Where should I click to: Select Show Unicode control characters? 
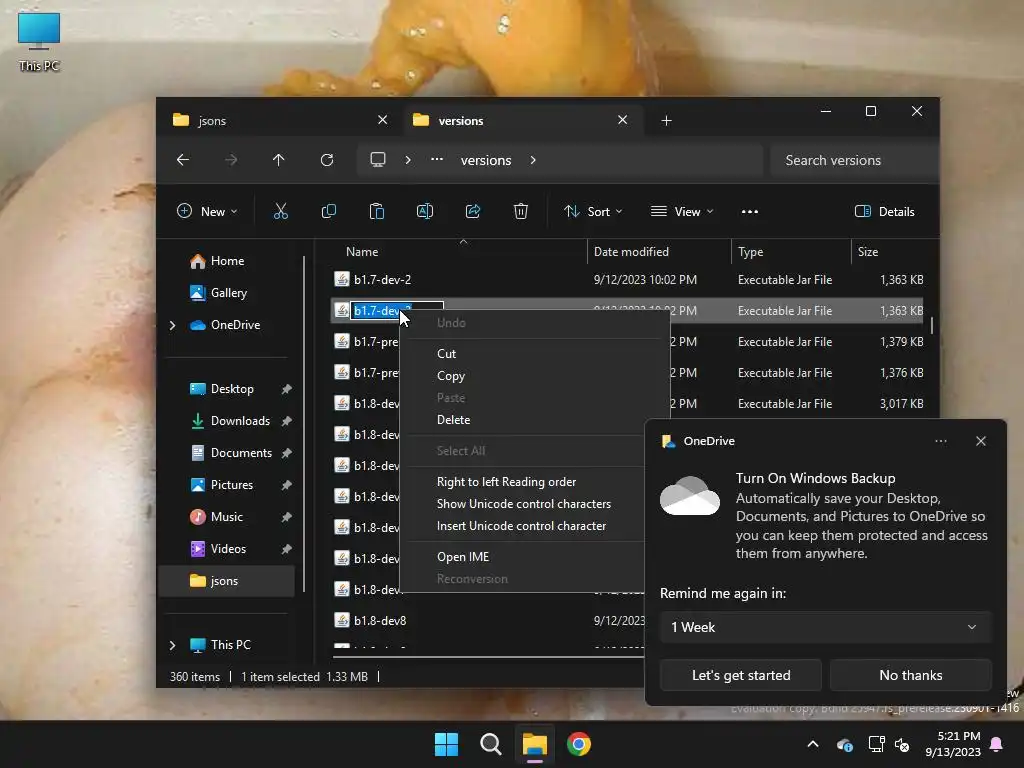pos(524,504)
